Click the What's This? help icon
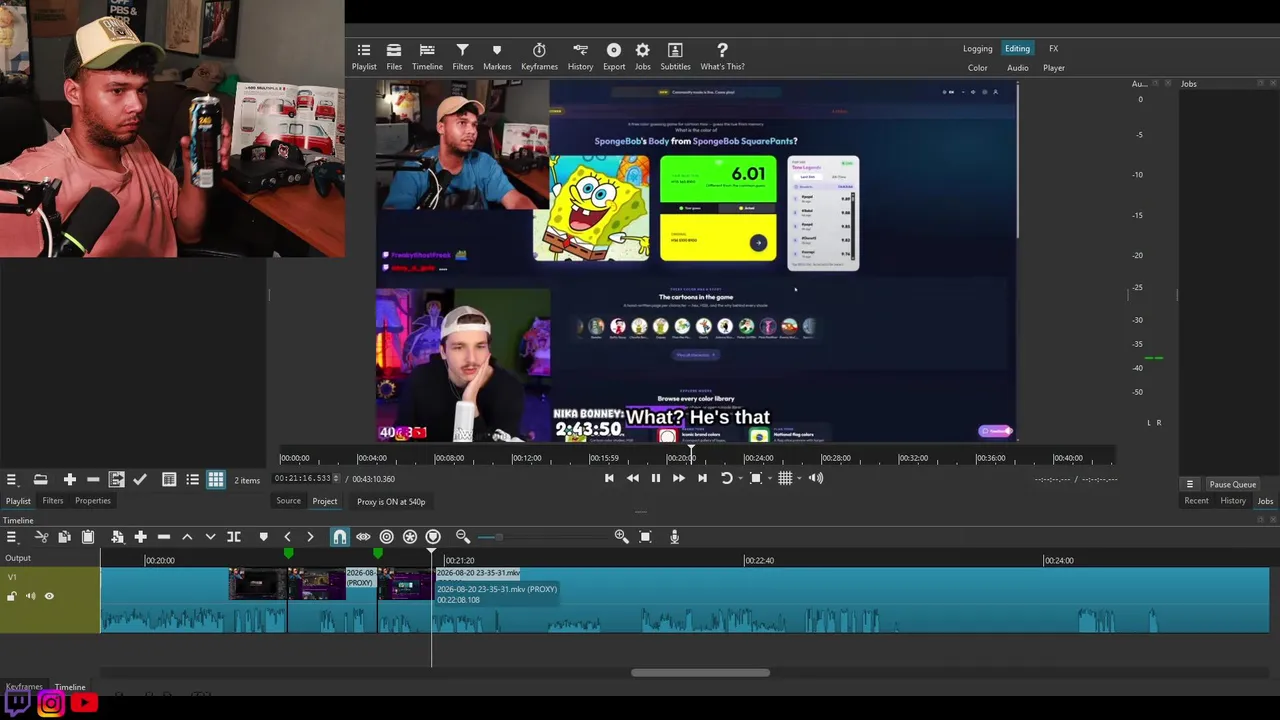This screenshot has width=1280, height=720. [x=722, y=57]
